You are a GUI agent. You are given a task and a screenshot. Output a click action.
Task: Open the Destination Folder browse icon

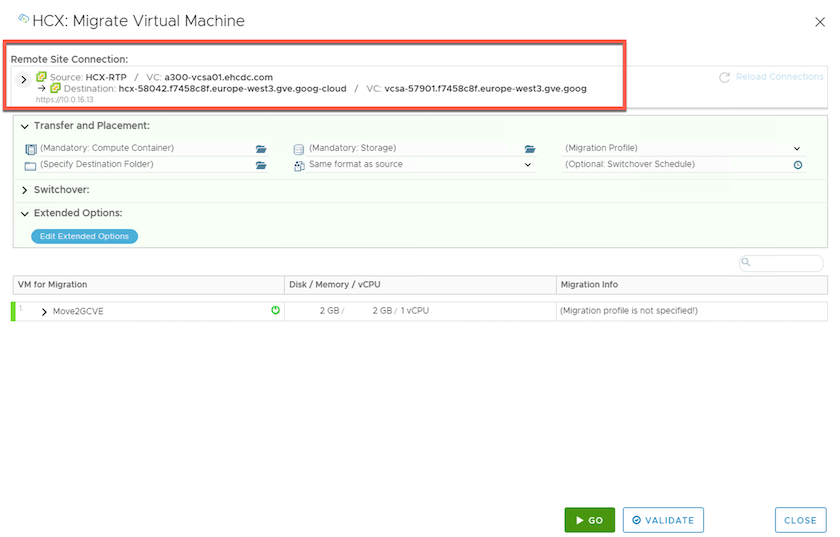261,165
